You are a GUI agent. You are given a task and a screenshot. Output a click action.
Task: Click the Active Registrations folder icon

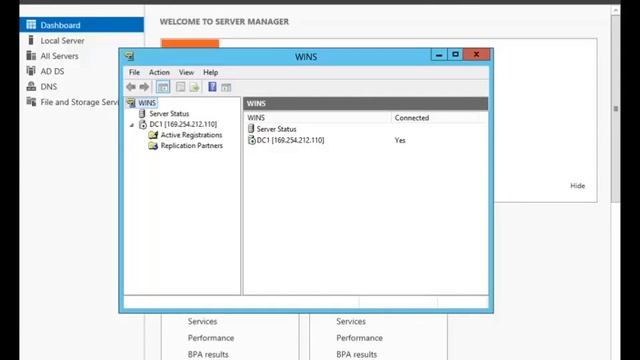[x=153, y=135]
